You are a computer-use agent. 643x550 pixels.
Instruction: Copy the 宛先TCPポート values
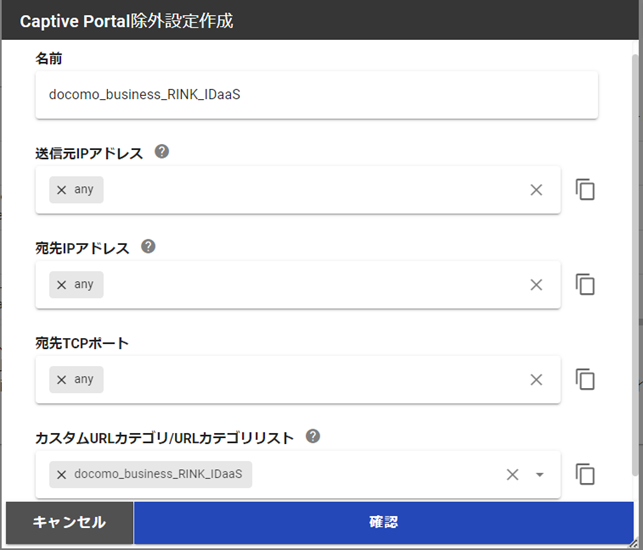585,379
